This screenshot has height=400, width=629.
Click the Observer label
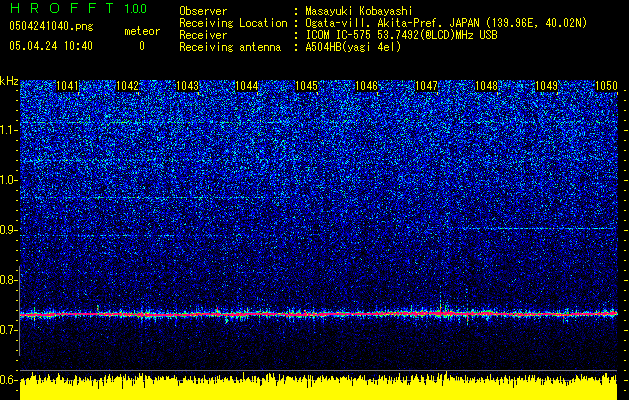pyautogui.click(x=203, y=11)
